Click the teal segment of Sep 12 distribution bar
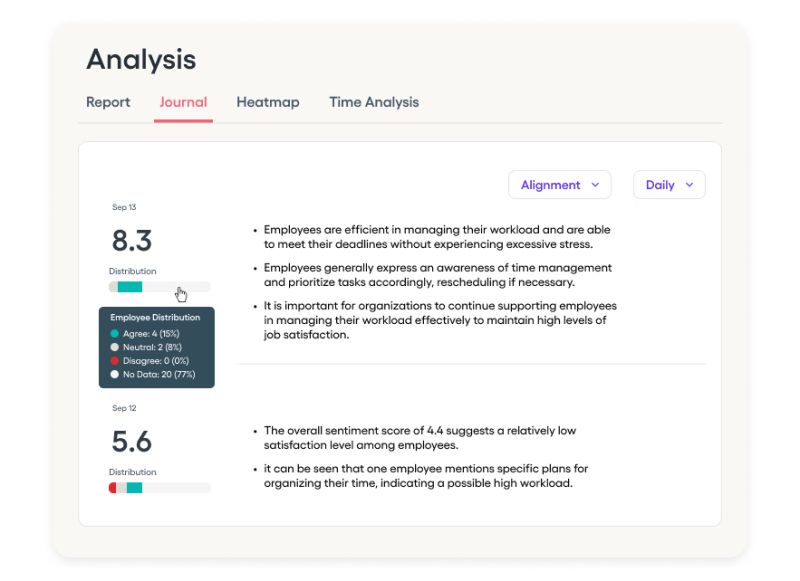This screenshot has height=581, width=800. pyautogui.click(x=134, y=488)
